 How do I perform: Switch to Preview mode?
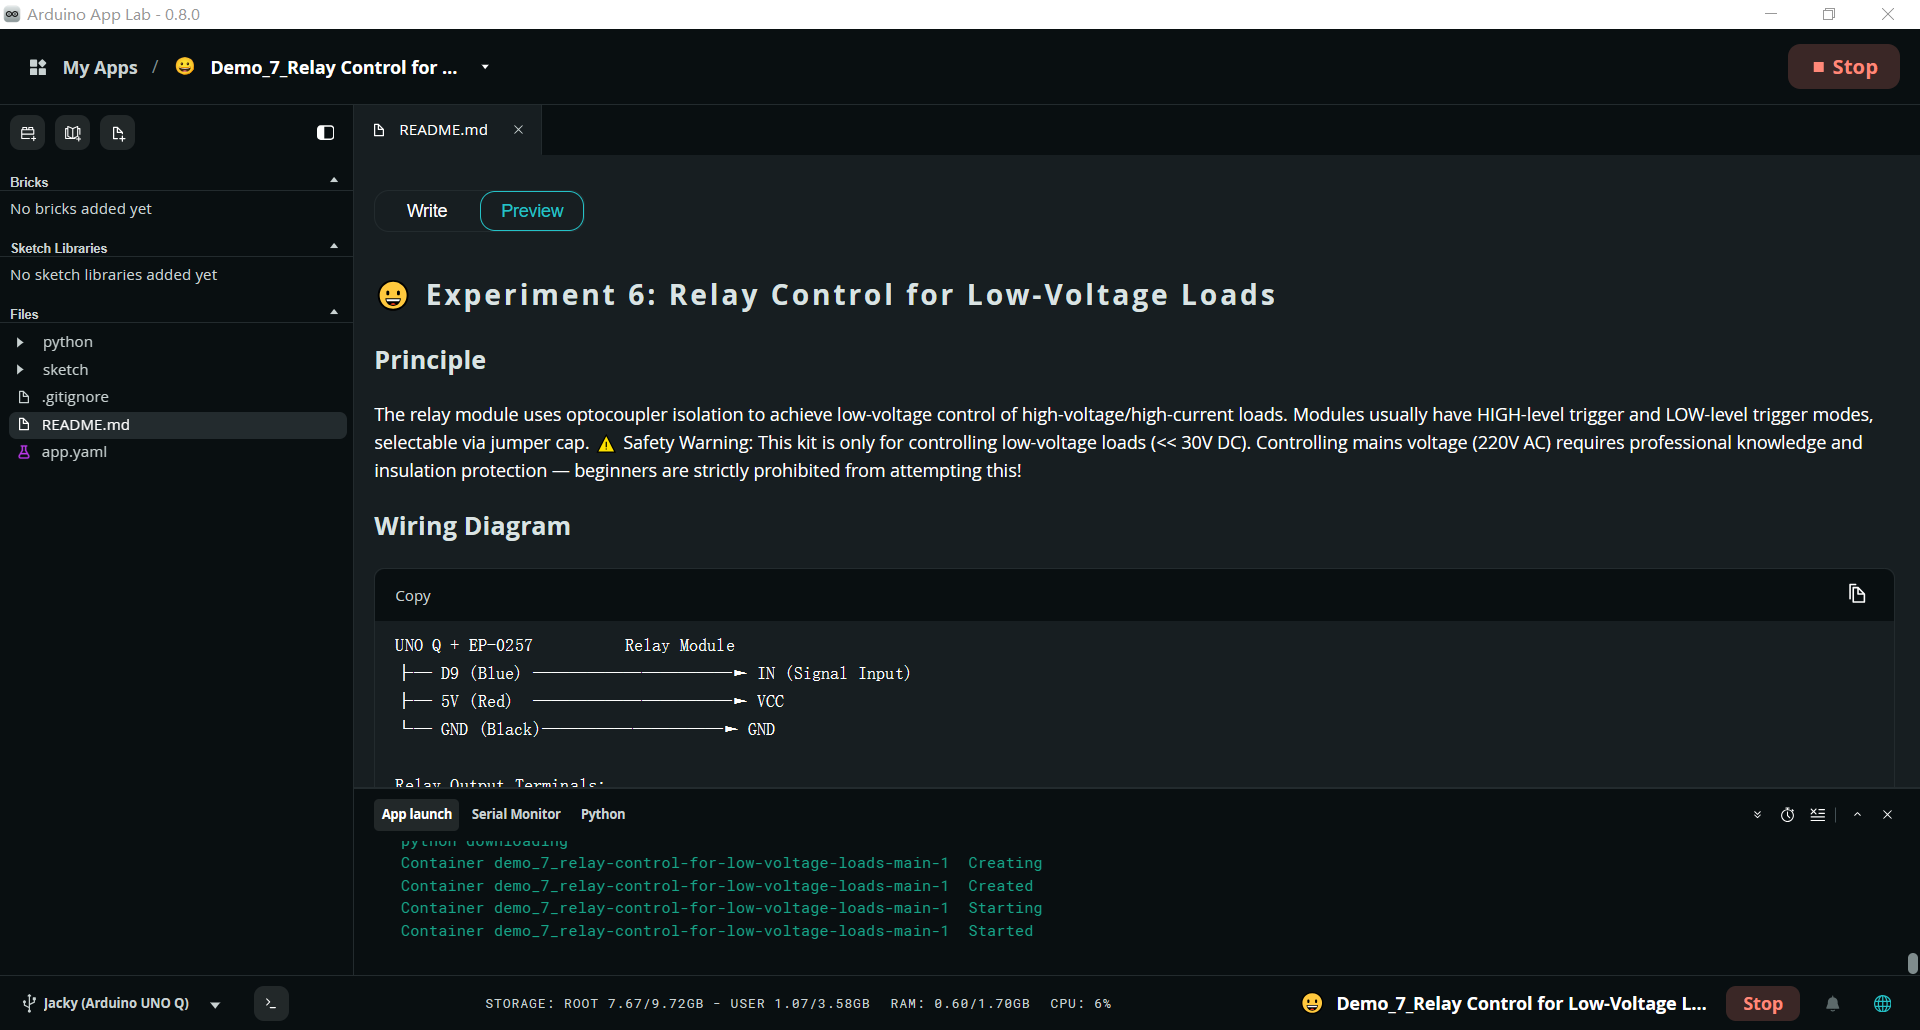(532, 211)
